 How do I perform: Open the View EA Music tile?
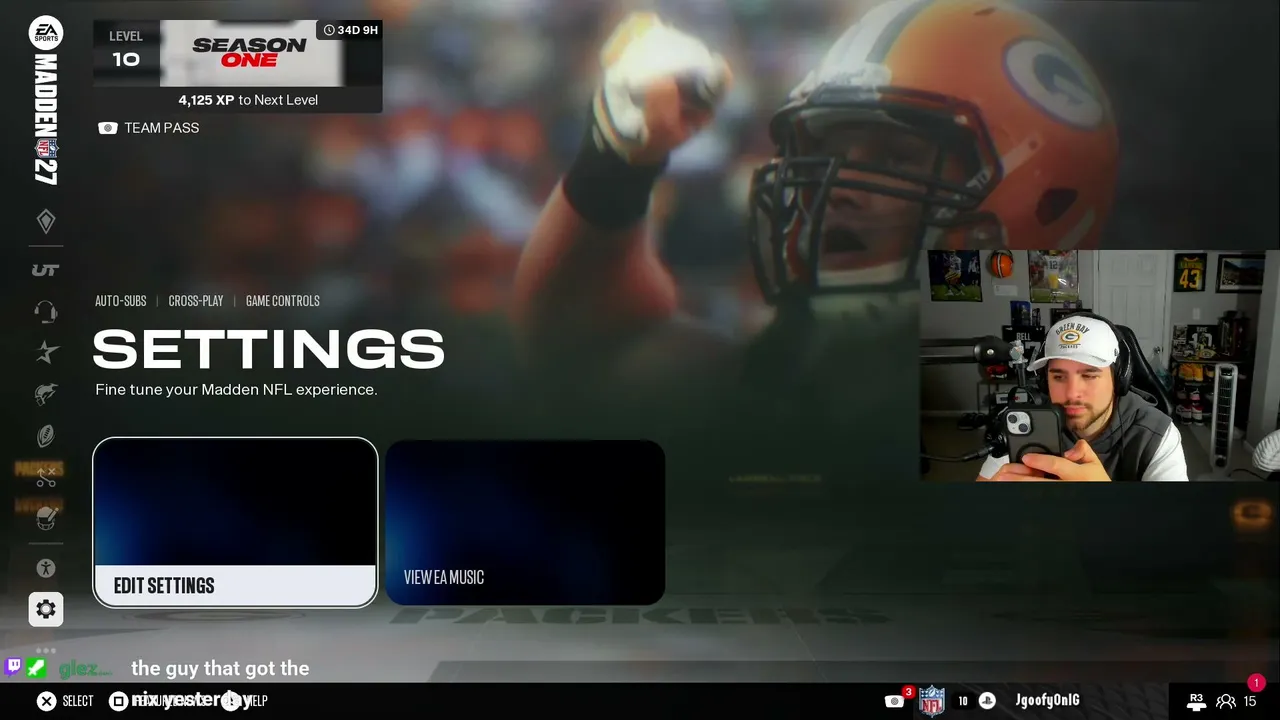(x=525, y=522)
